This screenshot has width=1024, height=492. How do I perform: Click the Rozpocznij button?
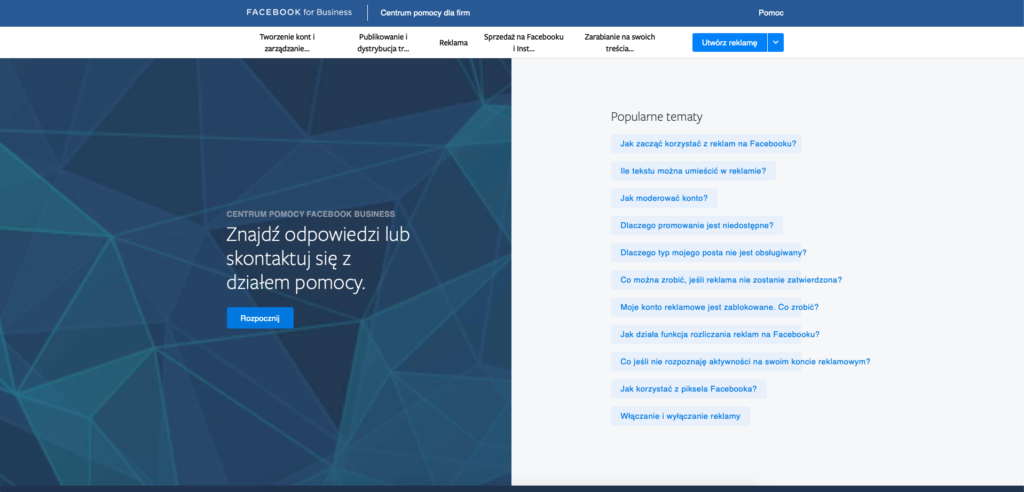point(260,318)
